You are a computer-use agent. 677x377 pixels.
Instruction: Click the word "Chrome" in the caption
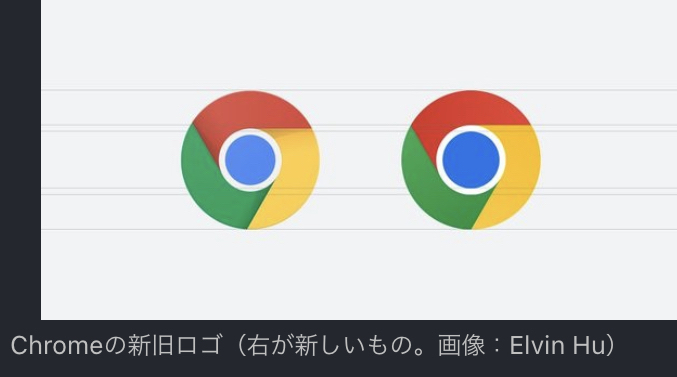57,345
